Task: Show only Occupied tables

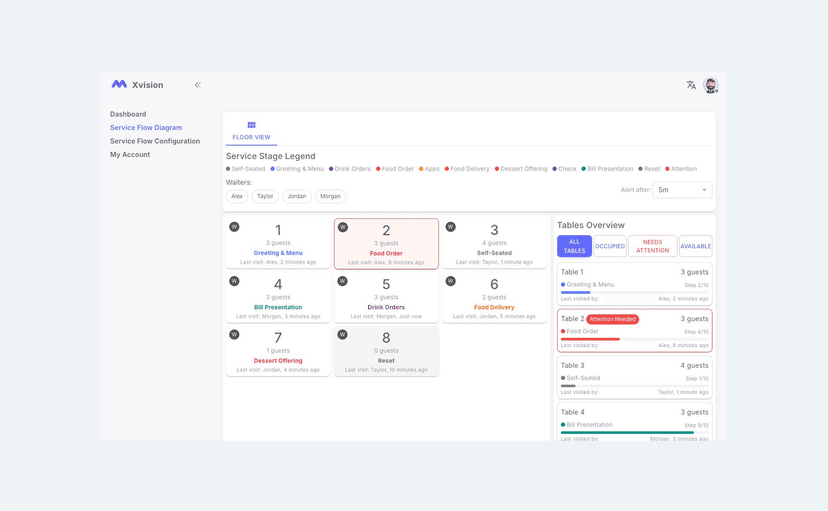Action: pyautogui.click(x=610, y=246)
